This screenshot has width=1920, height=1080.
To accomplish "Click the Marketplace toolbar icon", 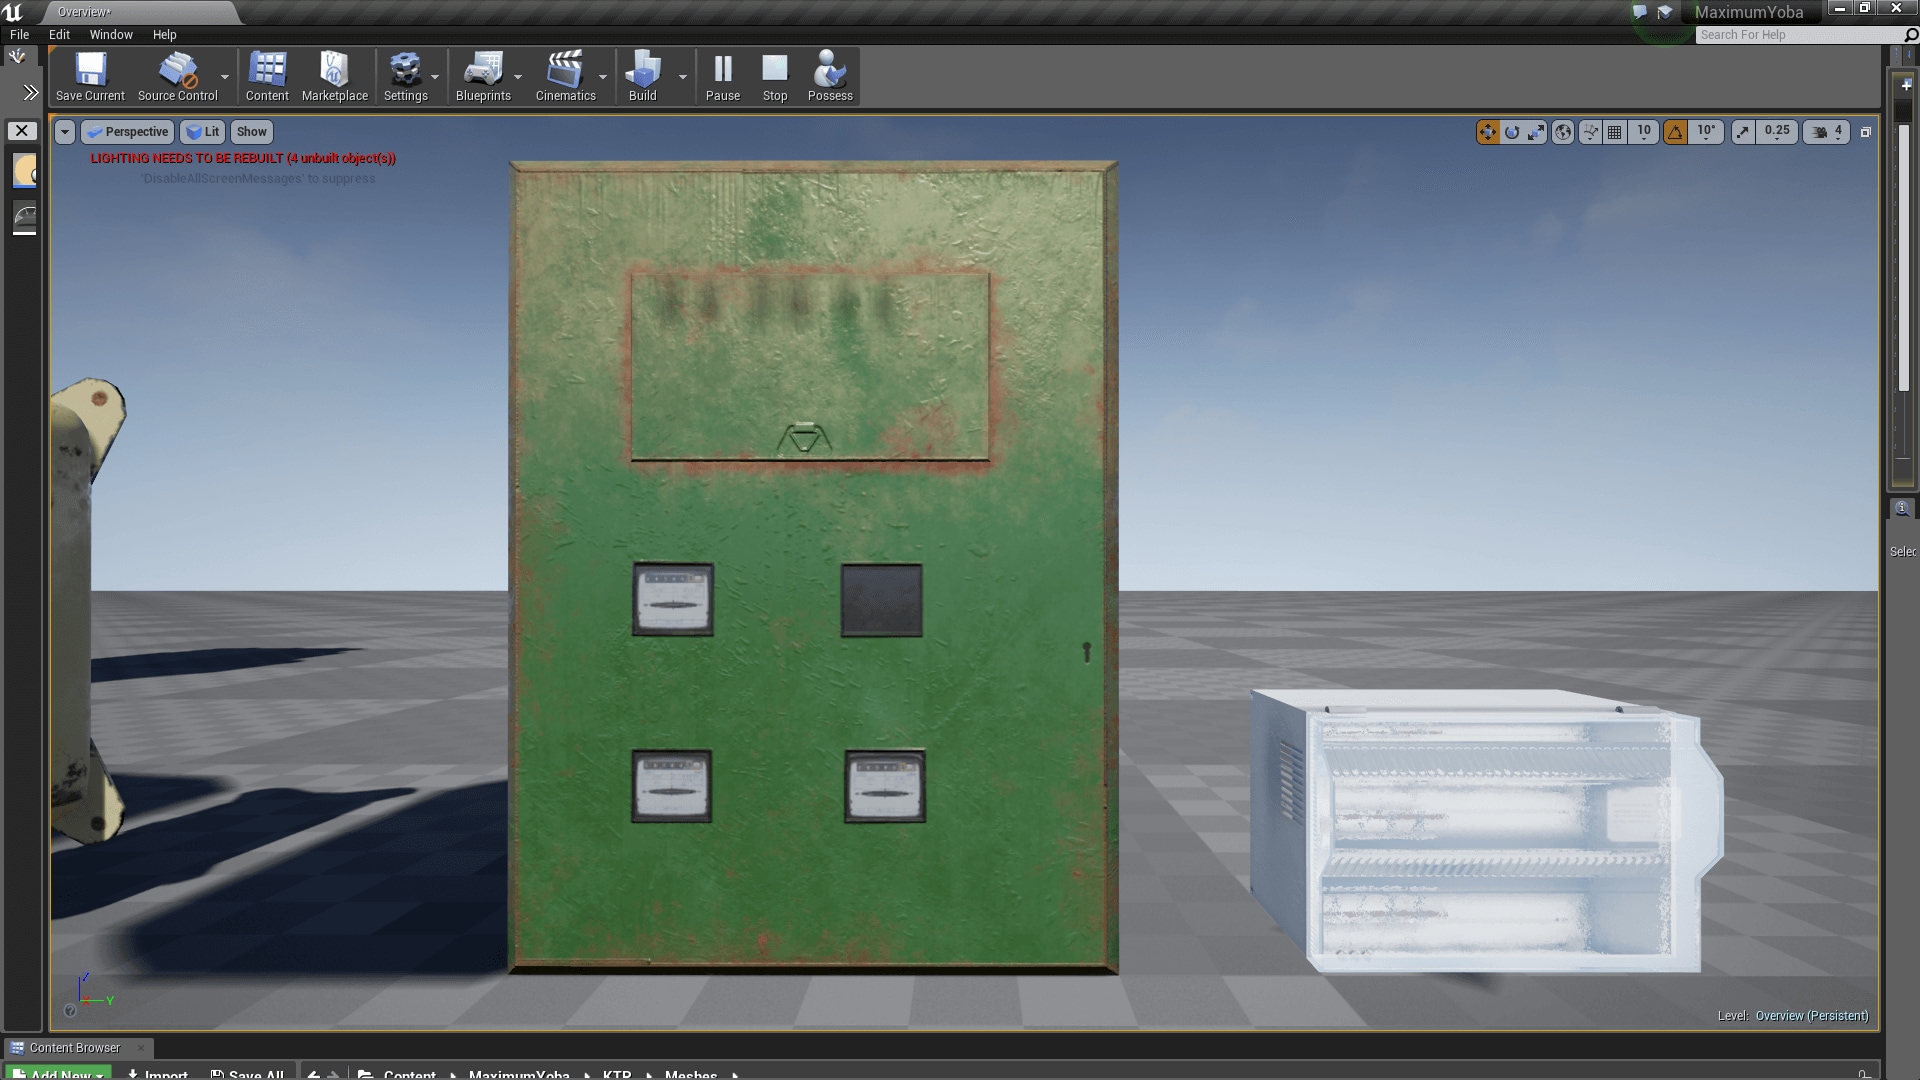I will click(x=334, y=75).
